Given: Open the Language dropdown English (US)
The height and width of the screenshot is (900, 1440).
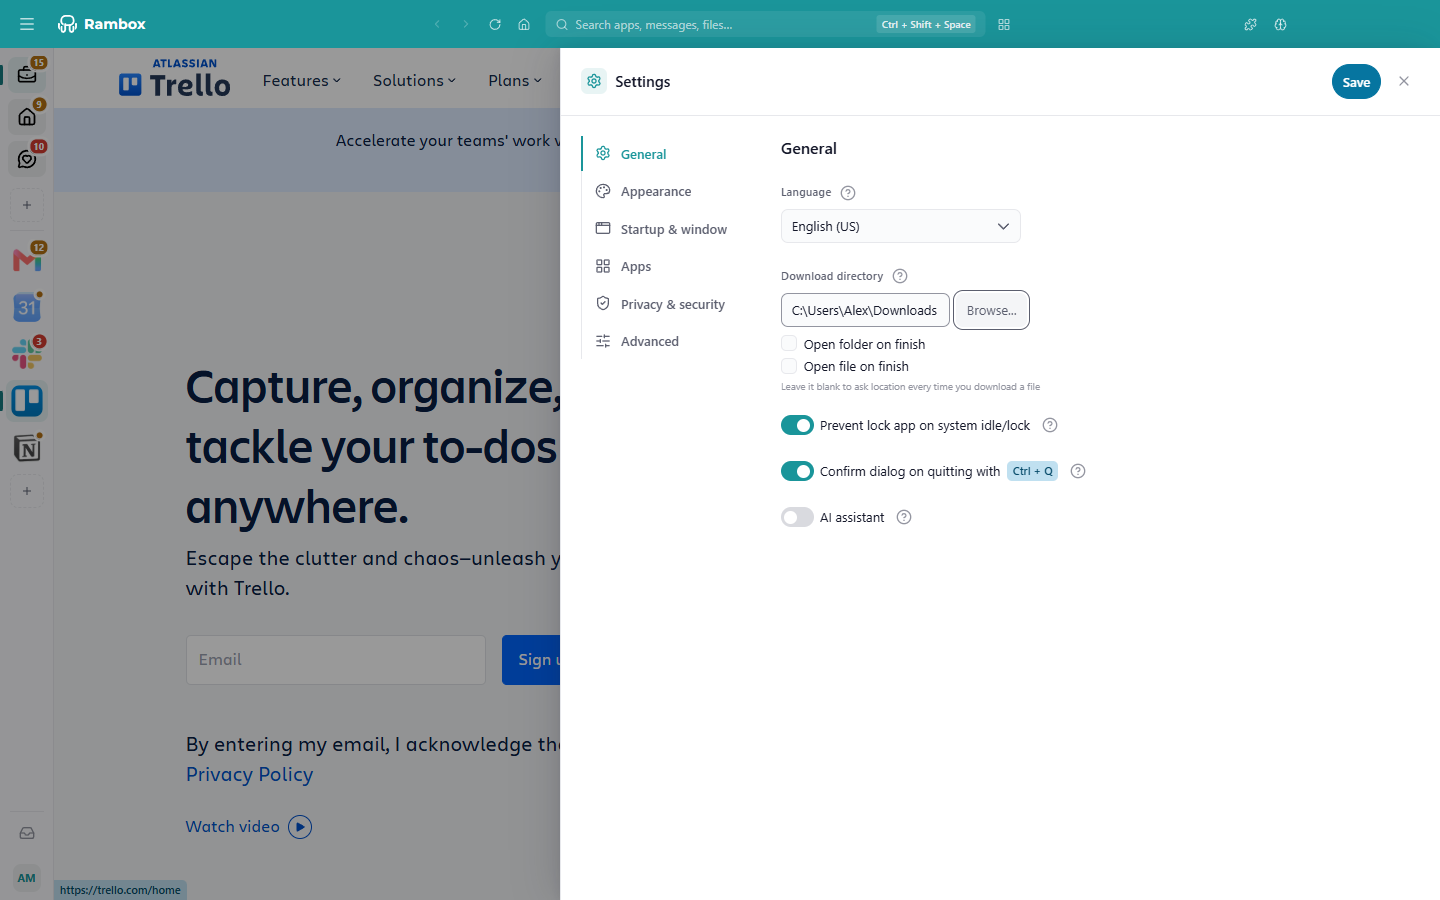Looking at the screenshot, I should coord(900,226).
